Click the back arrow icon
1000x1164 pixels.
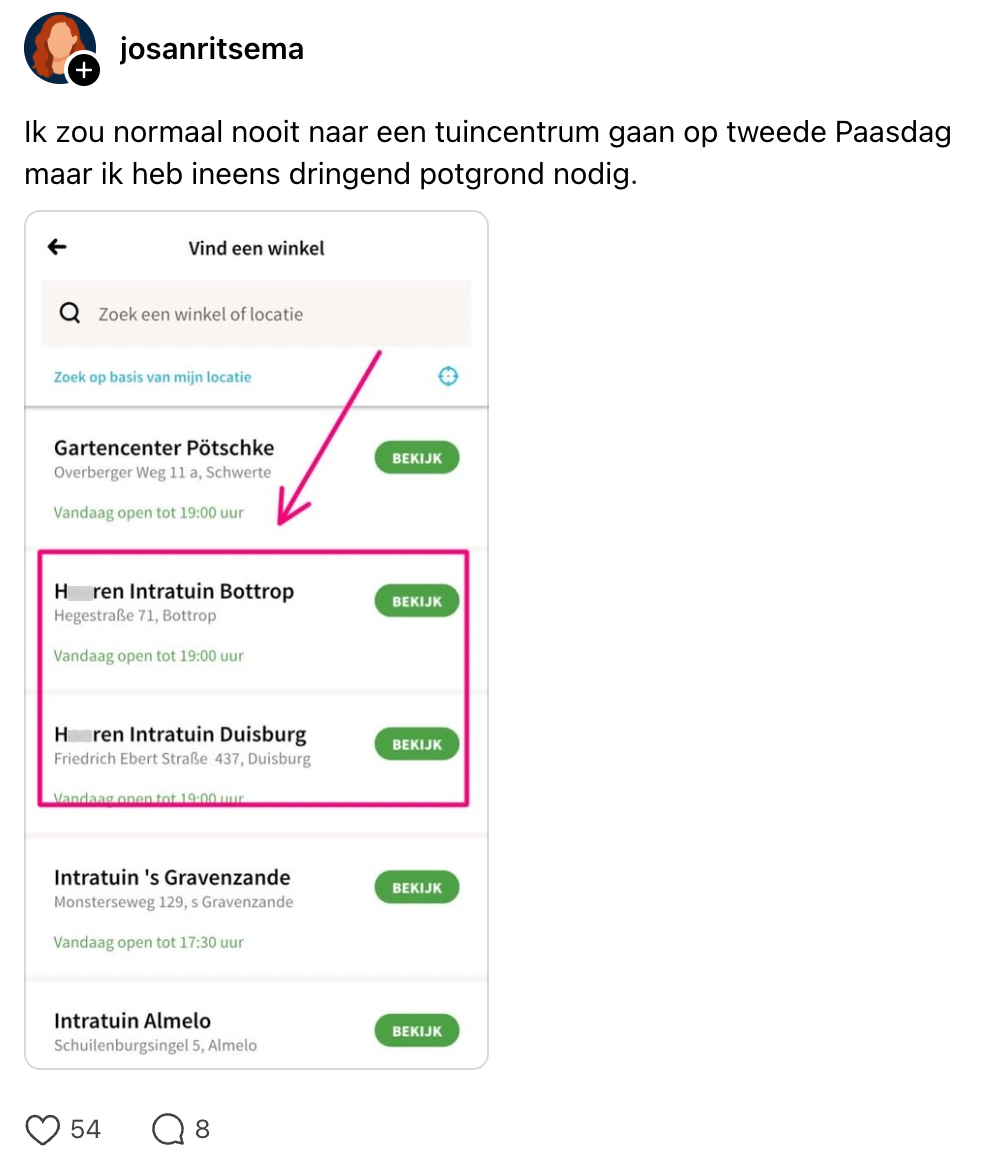[58, 247]
